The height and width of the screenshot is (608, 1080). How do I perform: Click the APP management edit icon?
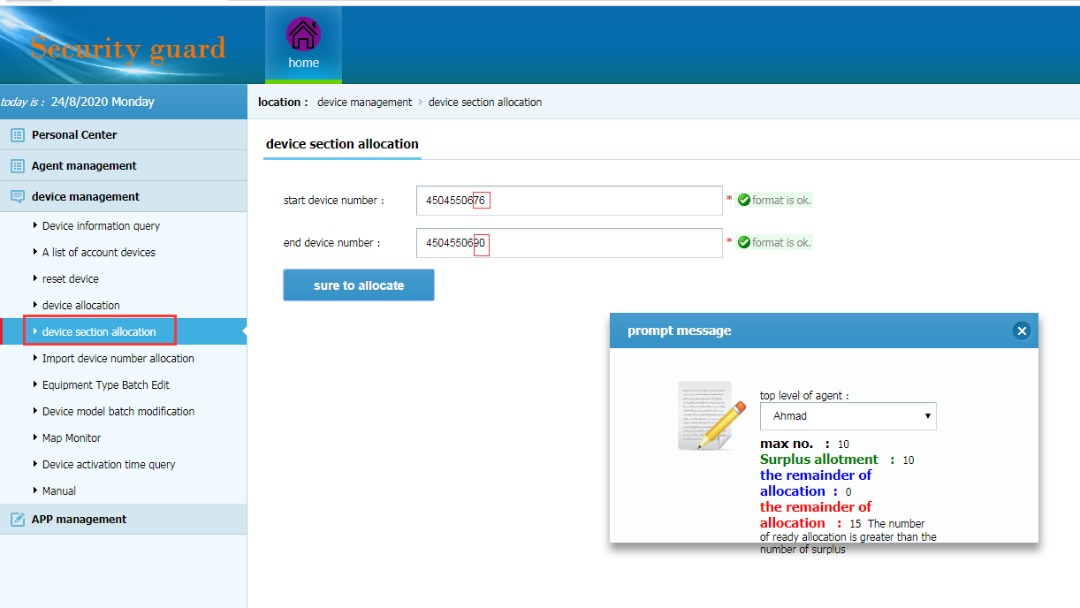click(17, 519)
